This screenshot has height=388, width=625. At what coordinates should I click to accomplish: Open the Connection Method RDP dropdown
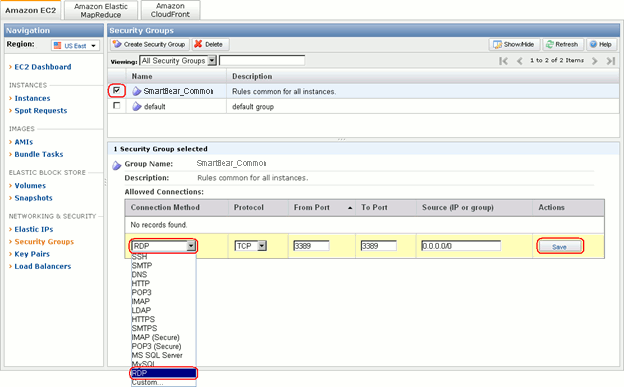pos(163,246)
